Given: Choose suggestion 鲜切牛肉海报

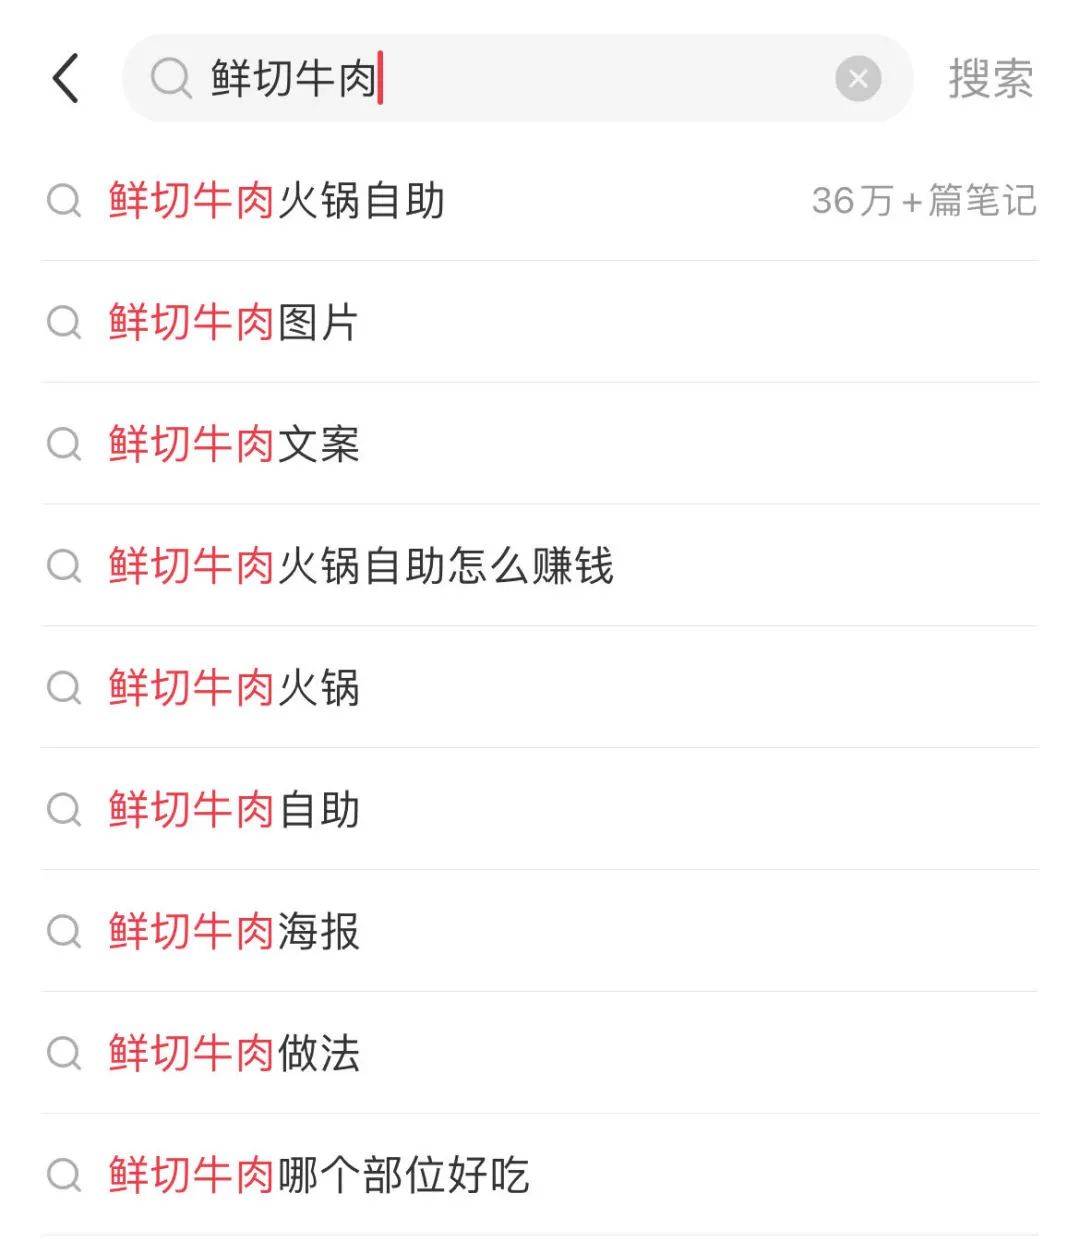Looking at the screenshot, I should pyautogui.click(x=233, y=931).
